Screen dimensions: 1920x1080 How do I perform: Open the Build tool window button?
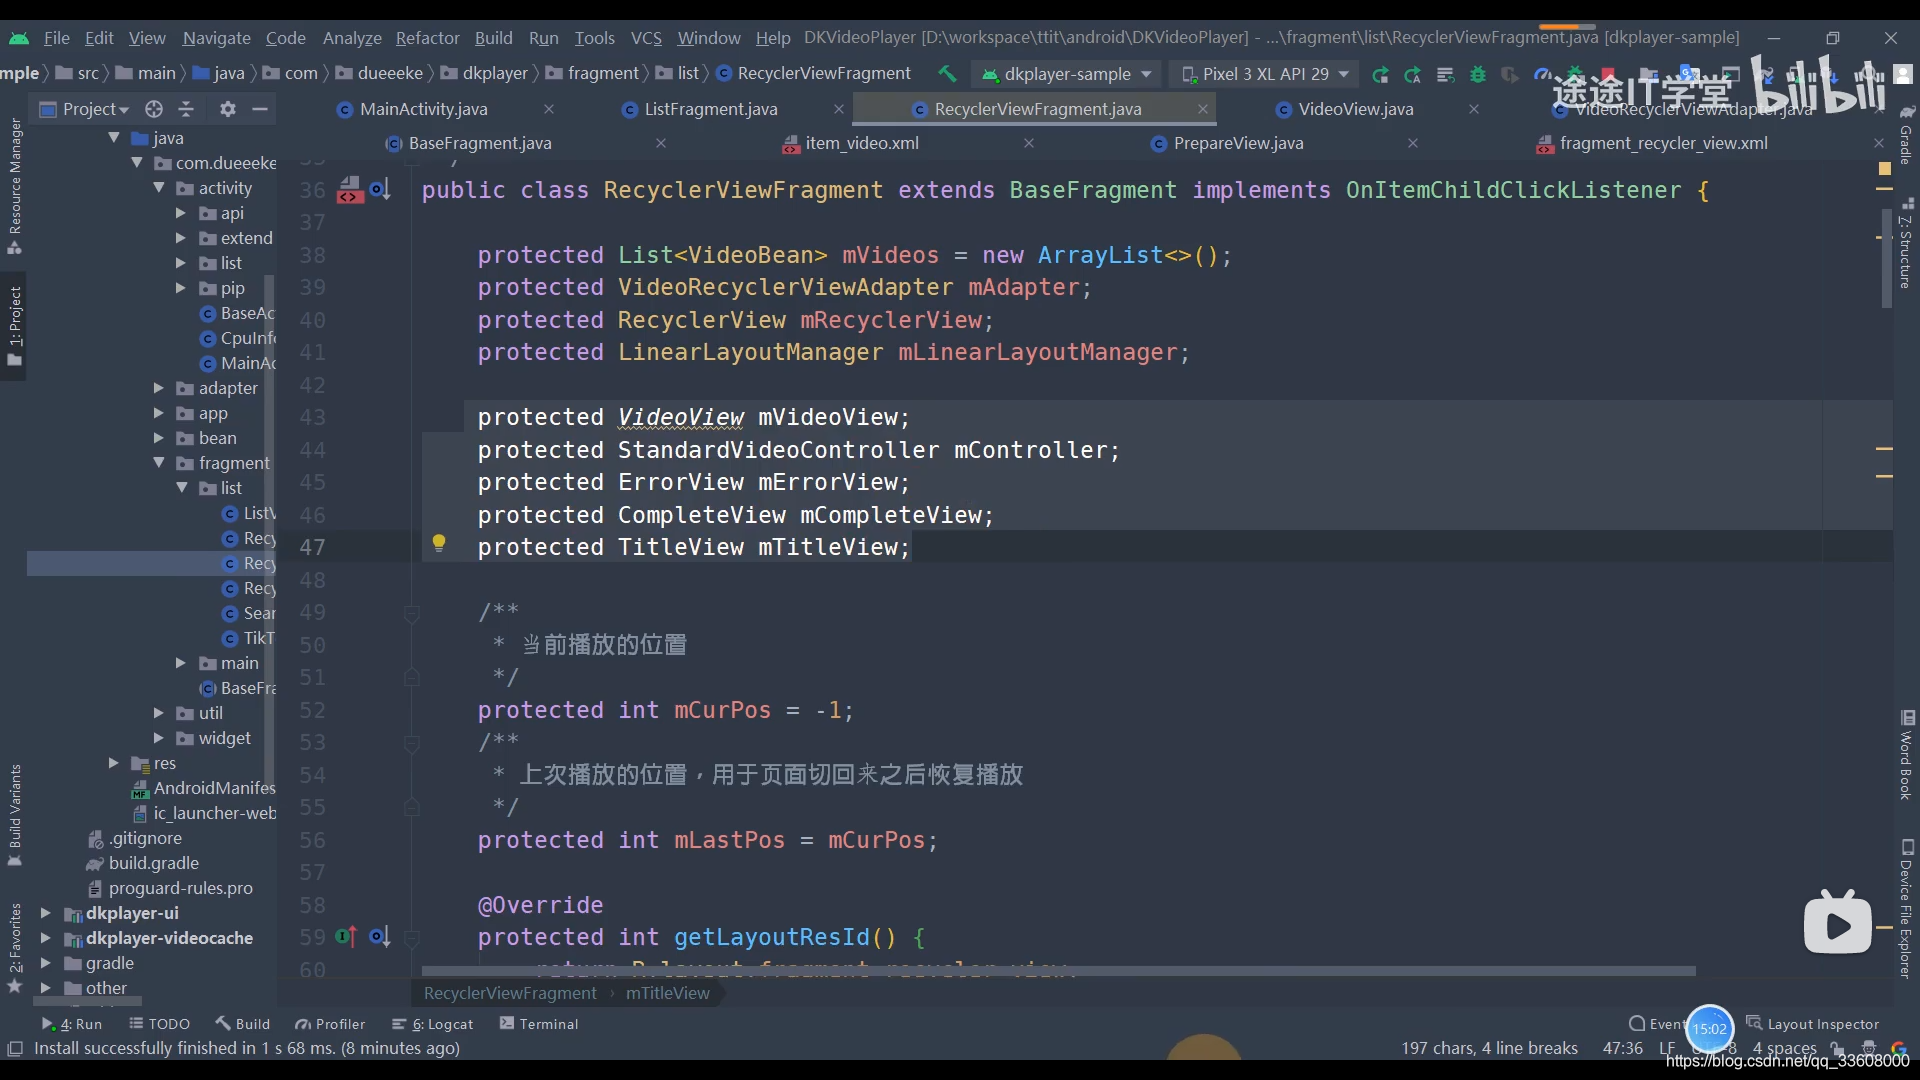pyautogui.click(x=243, y=1024)
